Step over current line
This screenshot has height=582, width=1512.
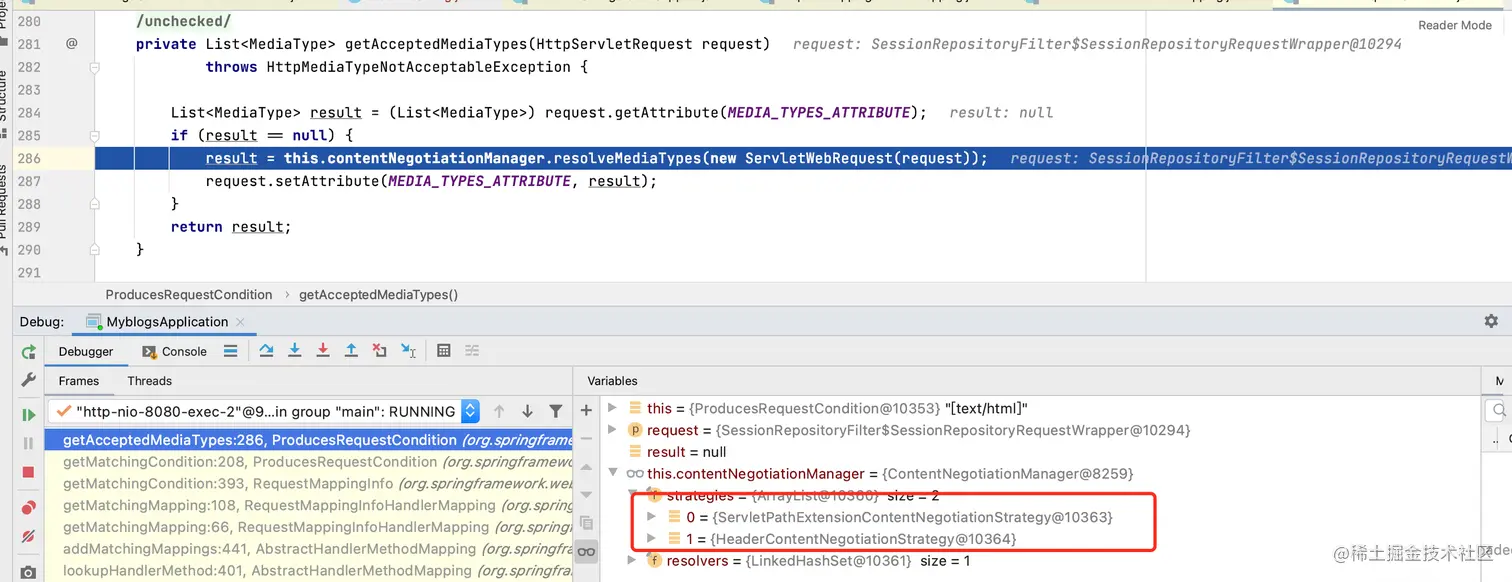pyautogui.click(x=266, y=351)
